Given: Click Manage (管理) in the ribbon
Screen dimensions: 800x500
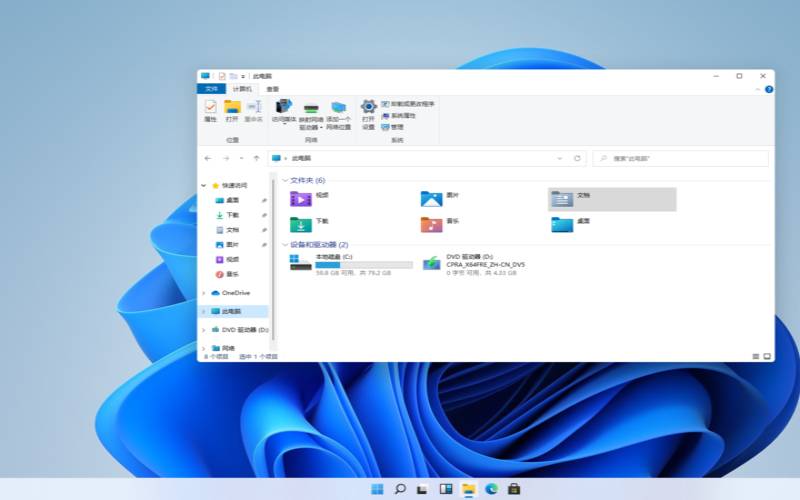Looking at the screenshot, I should (x=393, y=127).
